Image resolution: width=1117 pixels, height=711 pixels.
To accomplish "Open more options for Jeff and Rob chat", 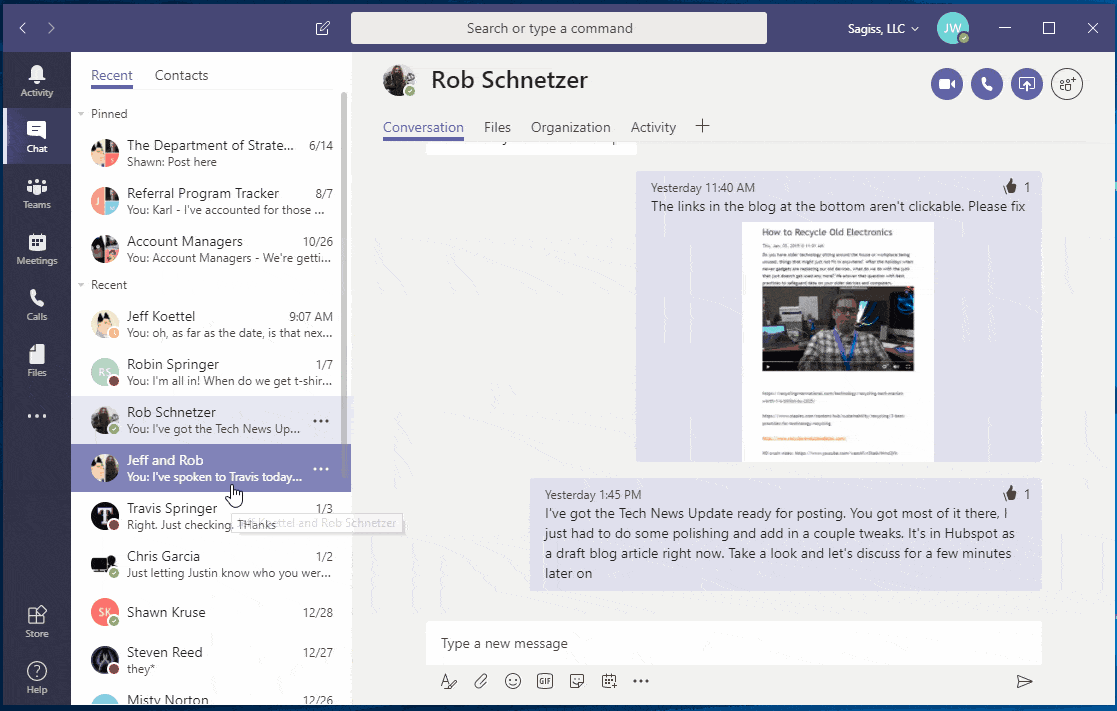I will [321, 469].
